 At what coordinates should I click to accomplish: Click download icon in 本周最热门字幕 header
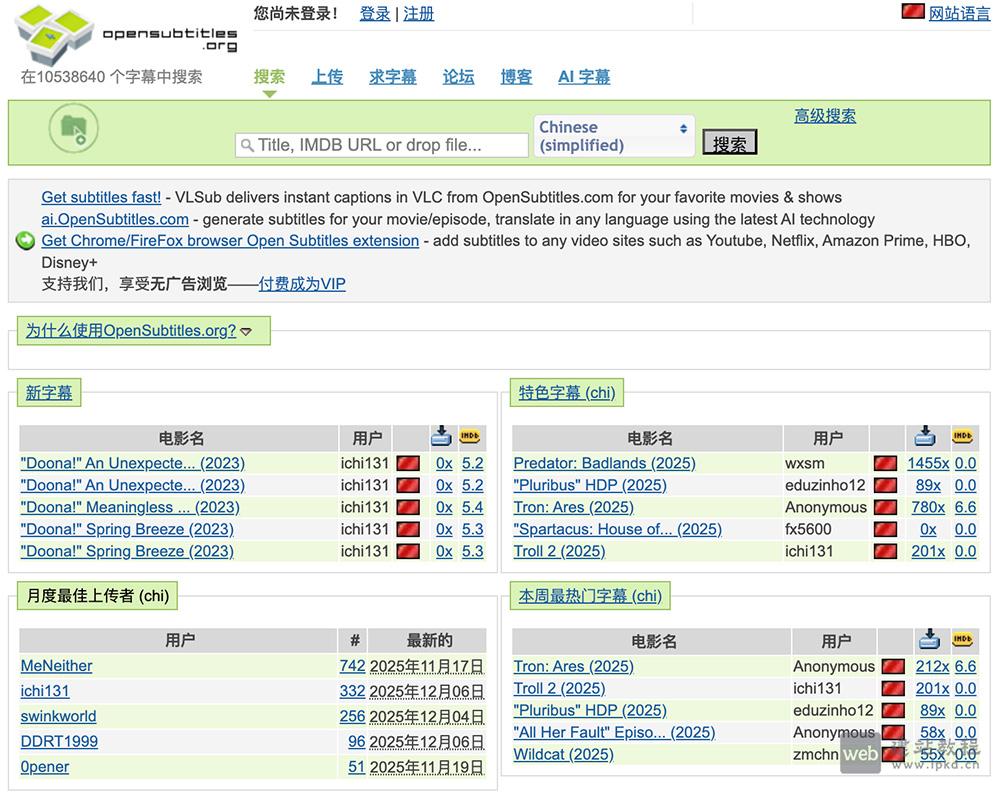pos(930,640)
